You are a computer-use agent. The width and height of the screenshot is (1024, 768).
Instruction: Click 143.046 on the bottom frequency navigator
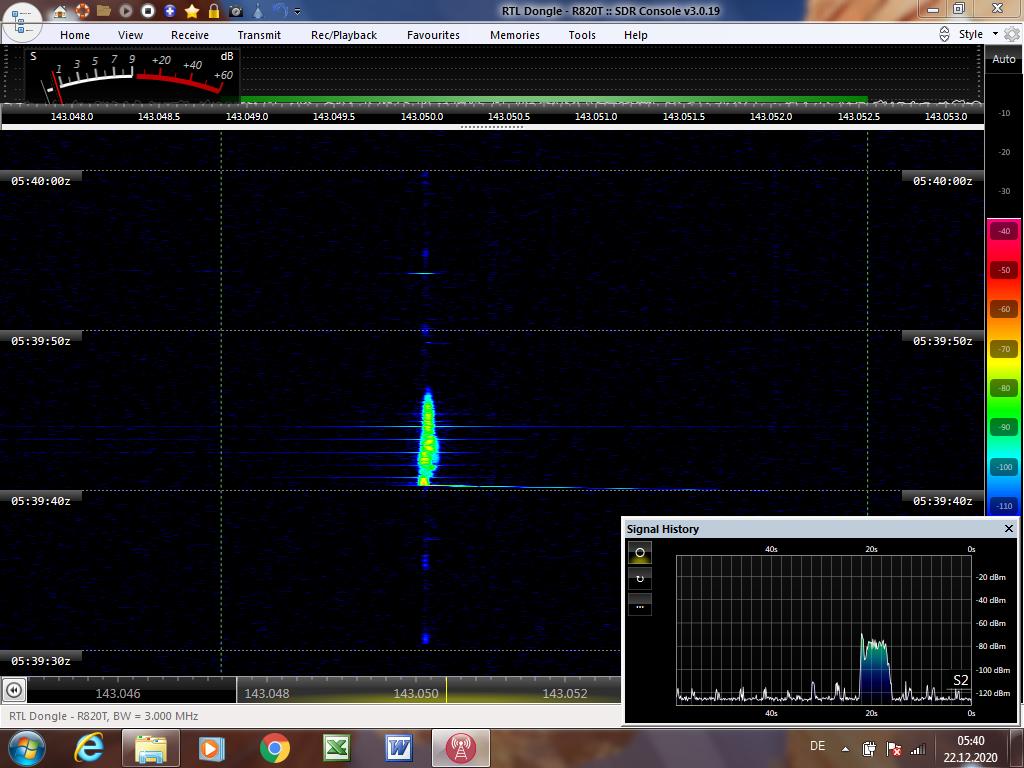pyautogui.click(x=118, y=694)
